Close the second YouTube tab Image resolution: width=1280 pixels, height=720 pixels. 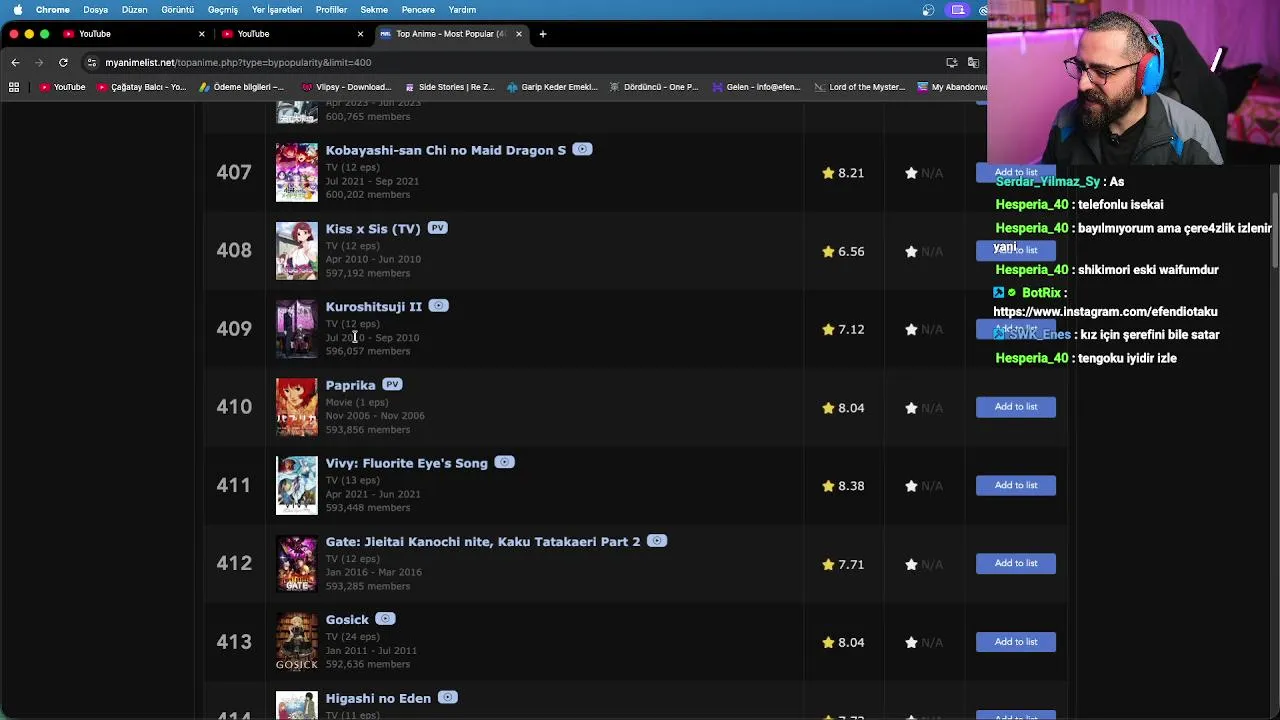pyautogui.click(x=360, y=34)
